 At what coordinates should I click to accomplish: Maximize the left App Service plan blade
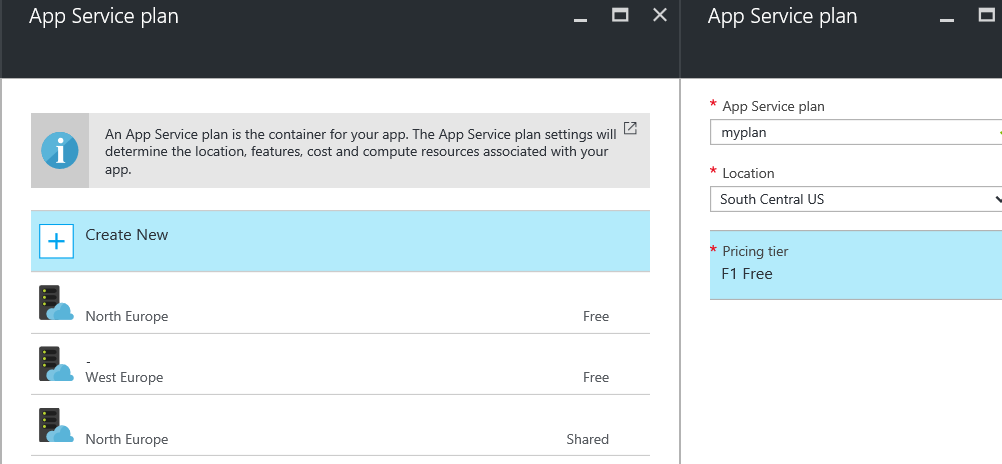tap(620, 15)
